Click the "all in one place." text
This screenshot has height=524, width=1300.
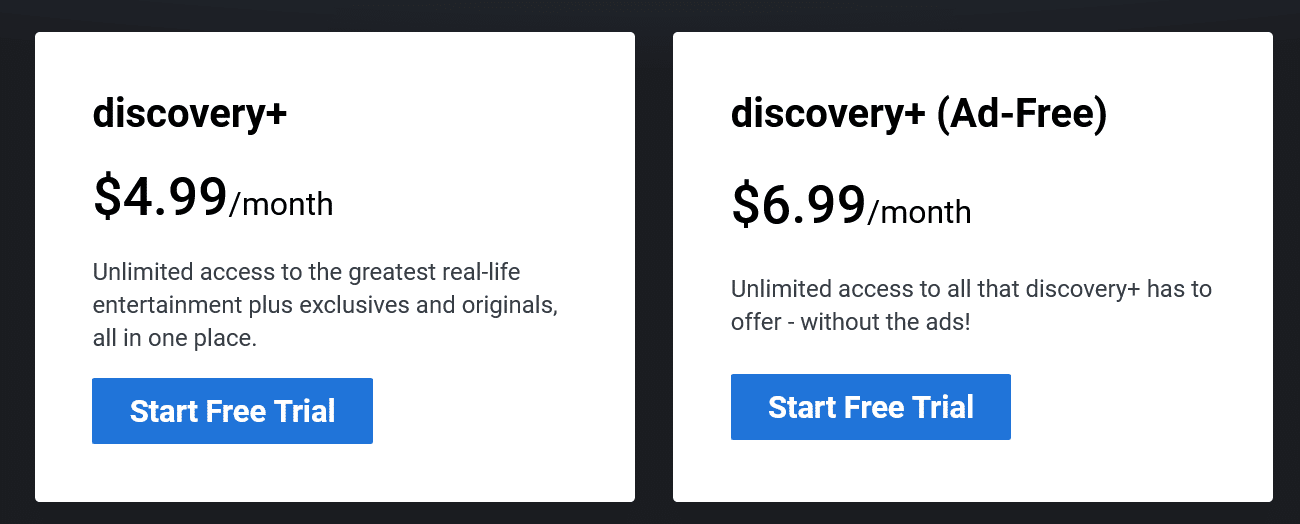tap(175, 338)
